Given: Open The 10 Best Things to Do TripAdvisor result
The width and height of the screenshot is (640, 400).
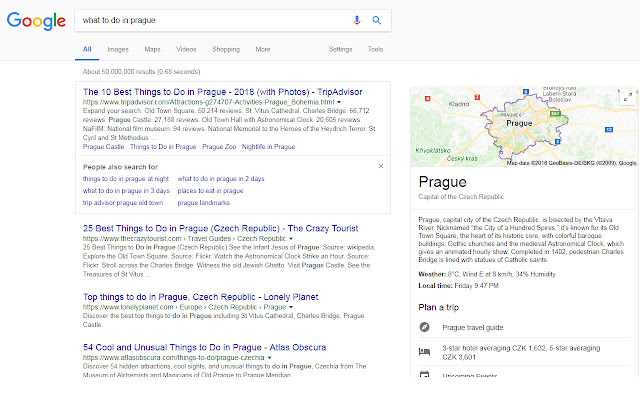Looking at the screenshot, I should click(222, 92).
